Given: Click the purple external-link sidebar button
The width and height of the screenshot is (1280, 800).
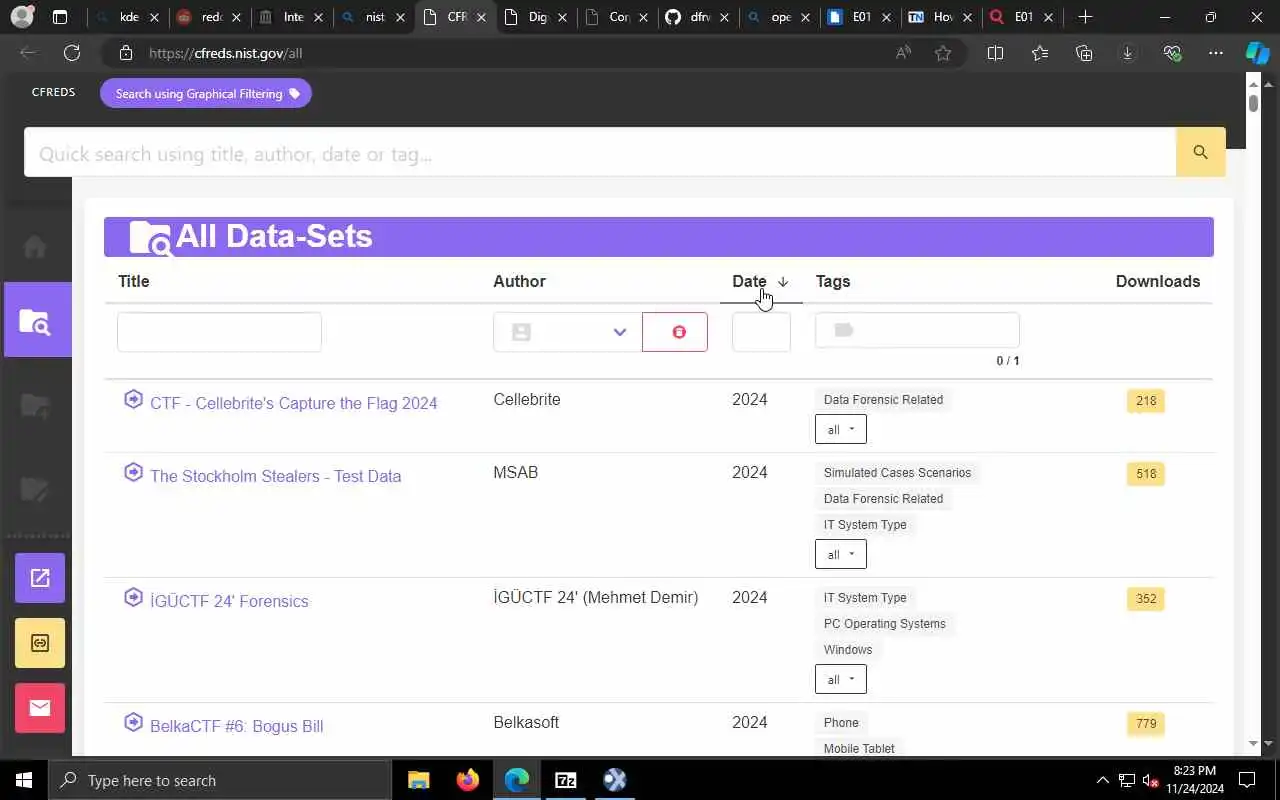Looking at the screenshot, I should point(40,578).
